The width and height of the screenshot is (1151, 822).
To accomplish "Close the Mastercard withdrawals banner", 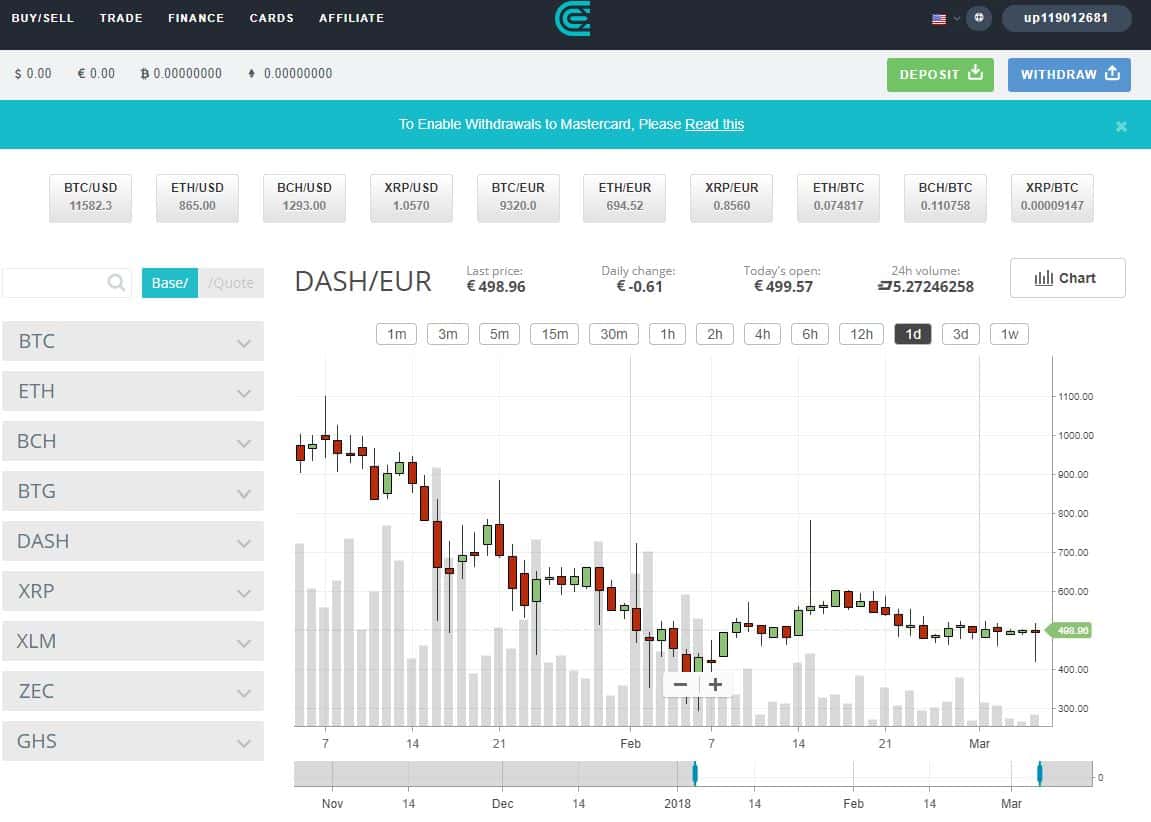I will pyautogui.click(x=1121, y=126).
